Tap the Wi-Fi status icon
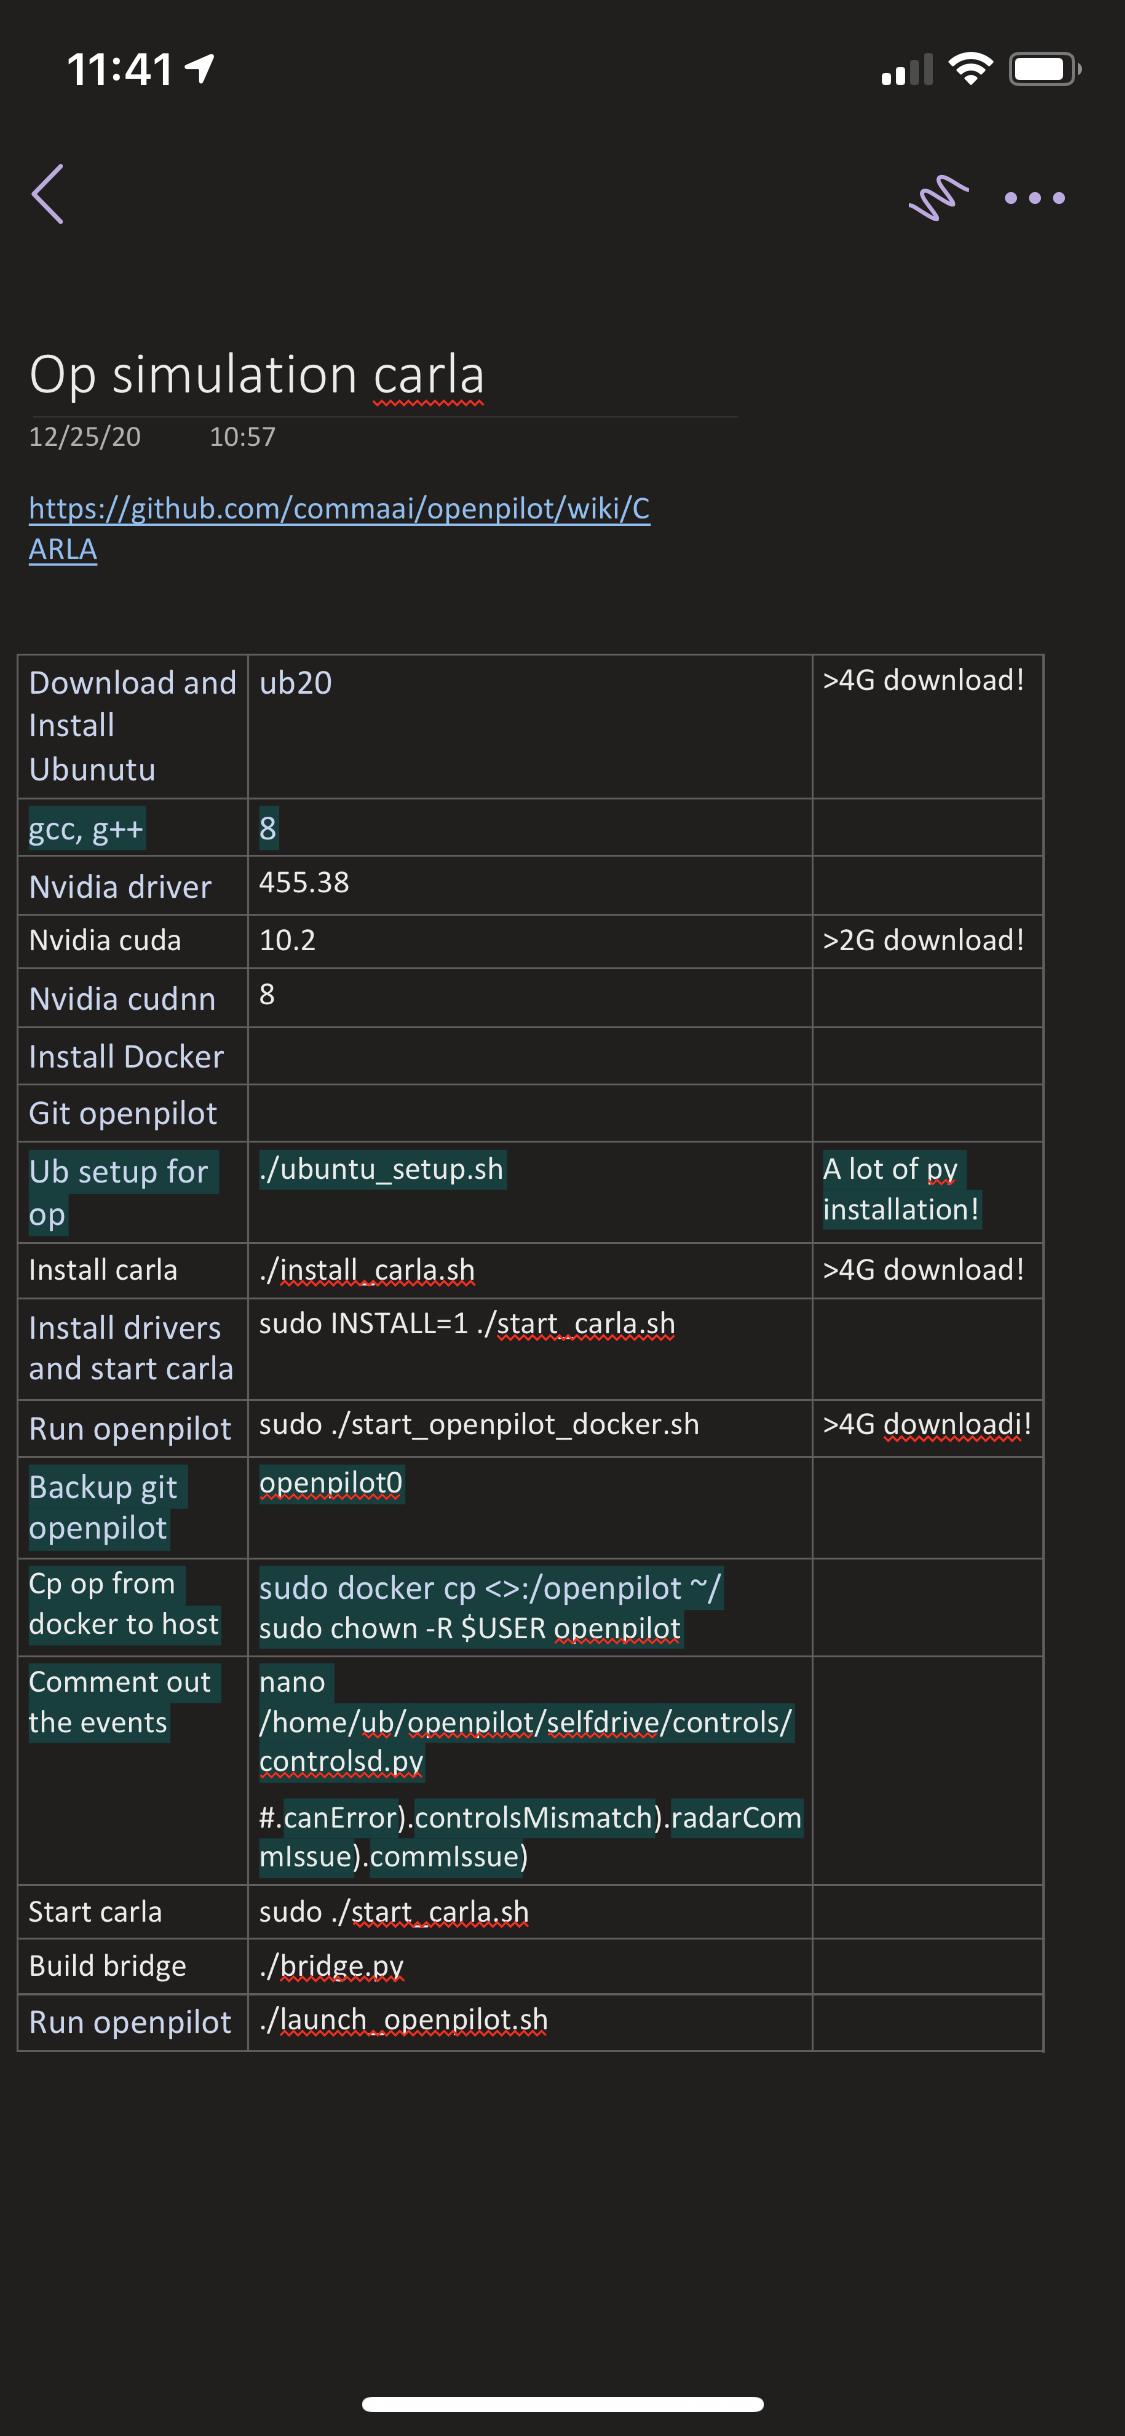1125x2436 pixels. point(967,66)
